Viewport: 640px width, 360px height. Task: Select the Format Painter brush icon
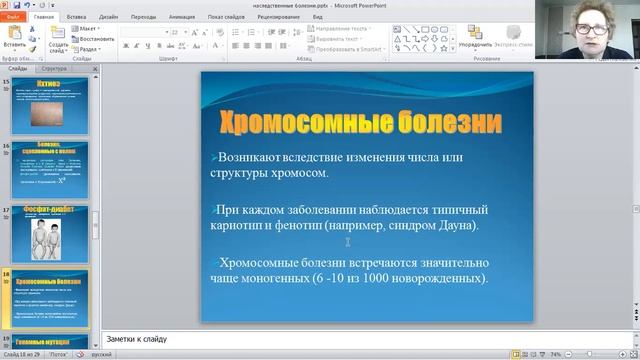point(32,49)
